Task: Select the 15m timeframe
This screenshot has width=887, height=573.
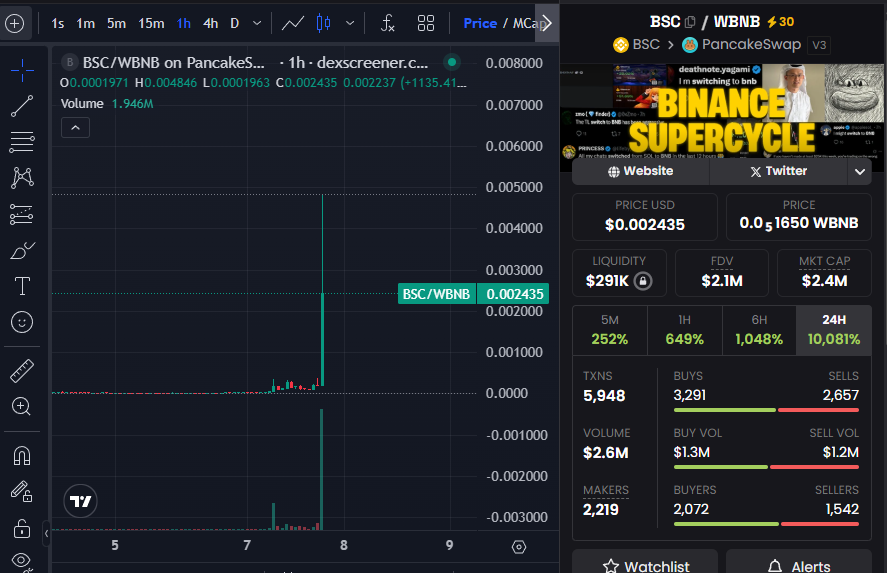Action: click(151, 23)
